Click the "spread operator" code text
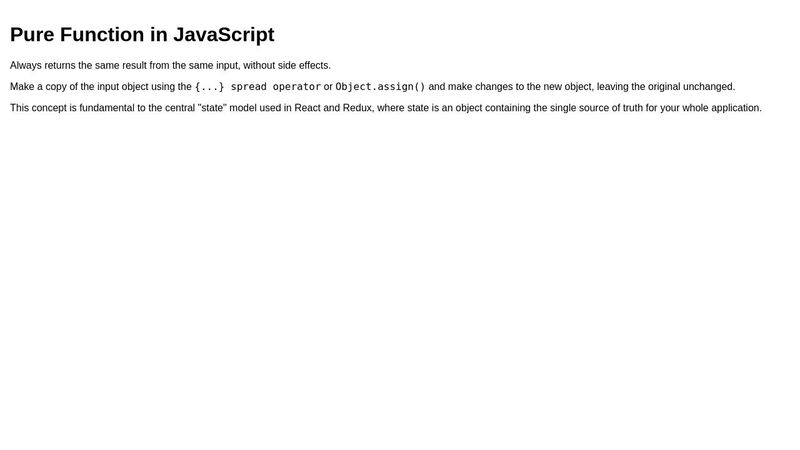Viewport: 800px width, 450px height. (276, 87)
